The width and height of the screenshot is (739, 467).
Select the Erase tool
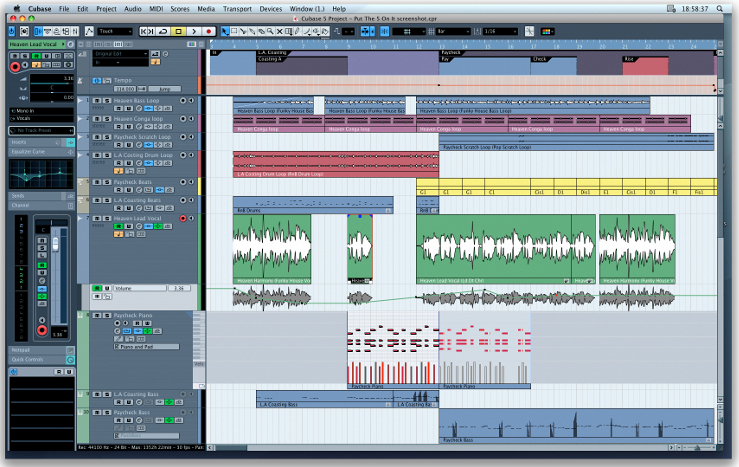point(261,32)
